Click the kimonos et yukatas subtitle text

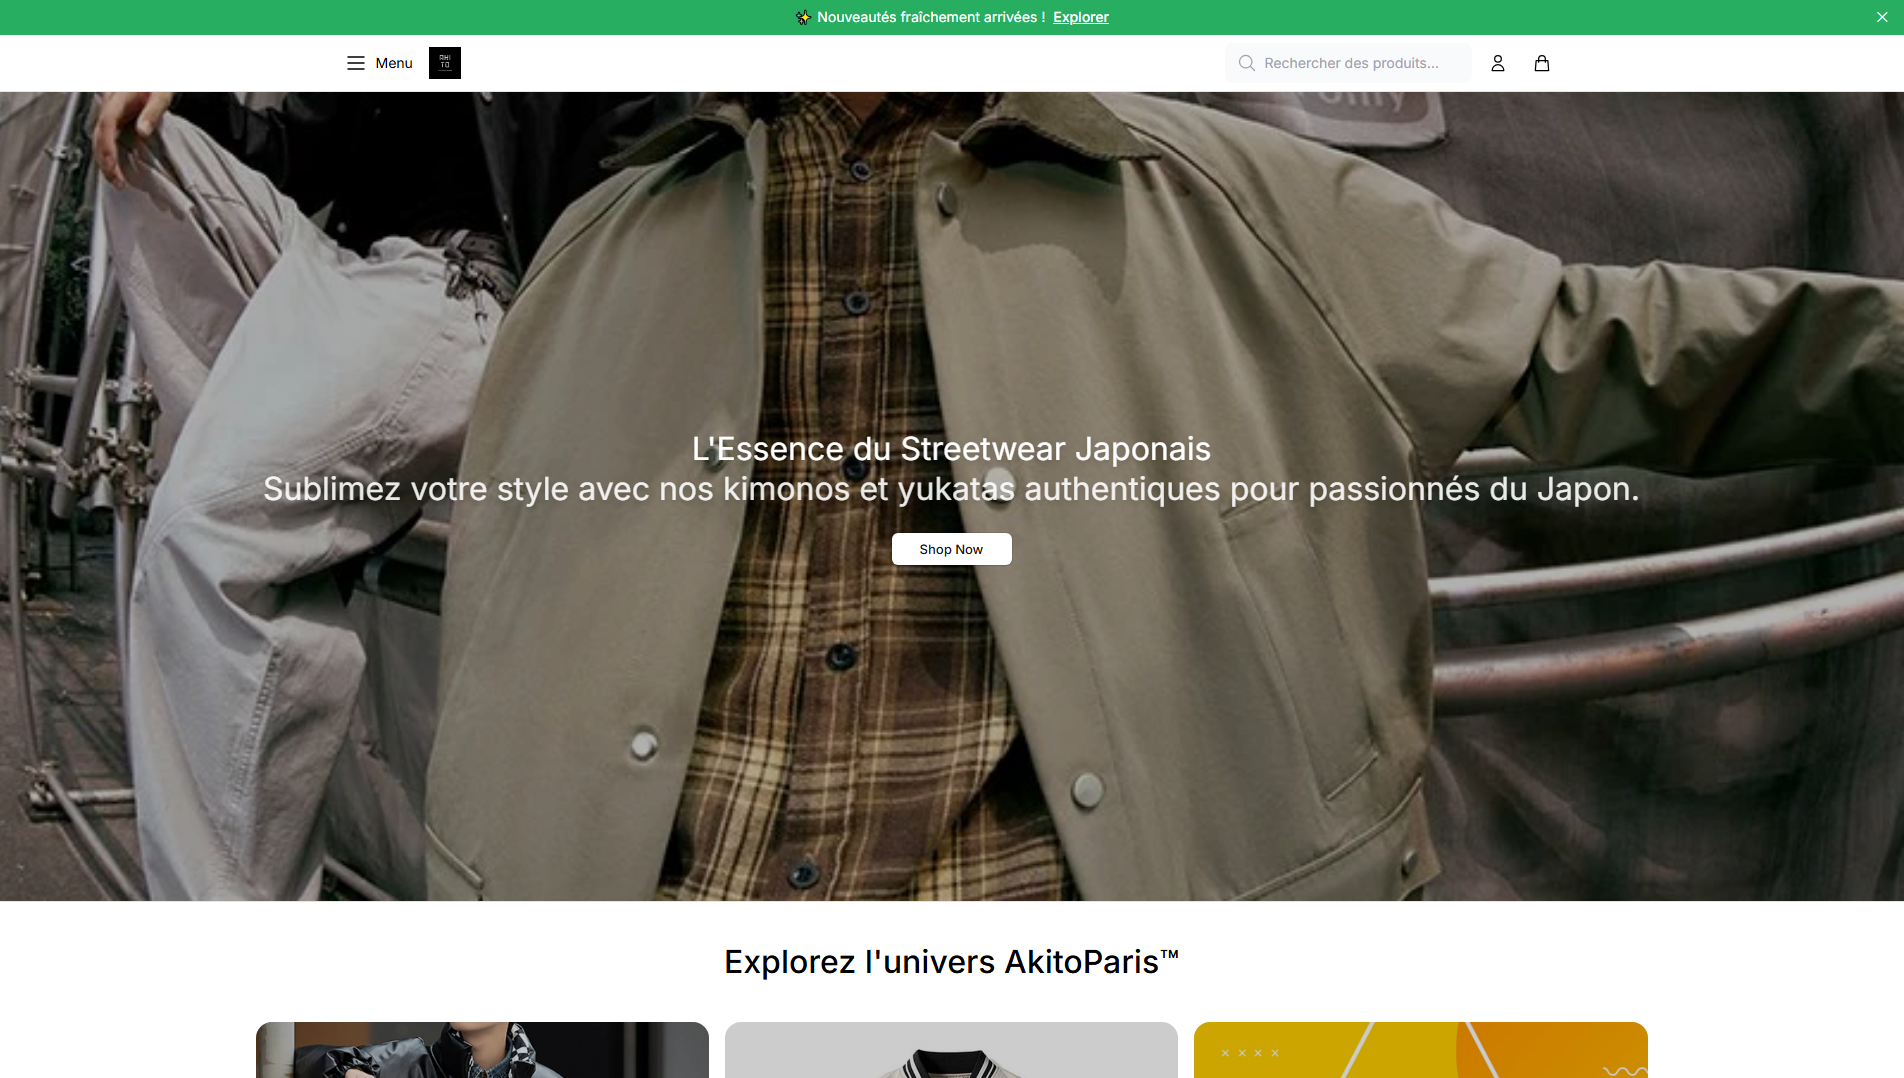coord(951,489)
